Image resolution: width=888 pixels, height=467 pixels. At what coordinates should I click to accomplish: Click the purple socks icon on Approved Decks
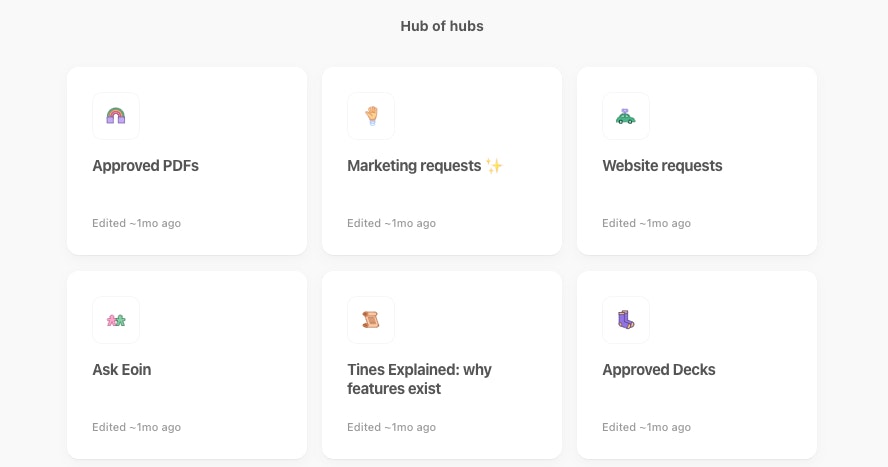tap(625, 320)
